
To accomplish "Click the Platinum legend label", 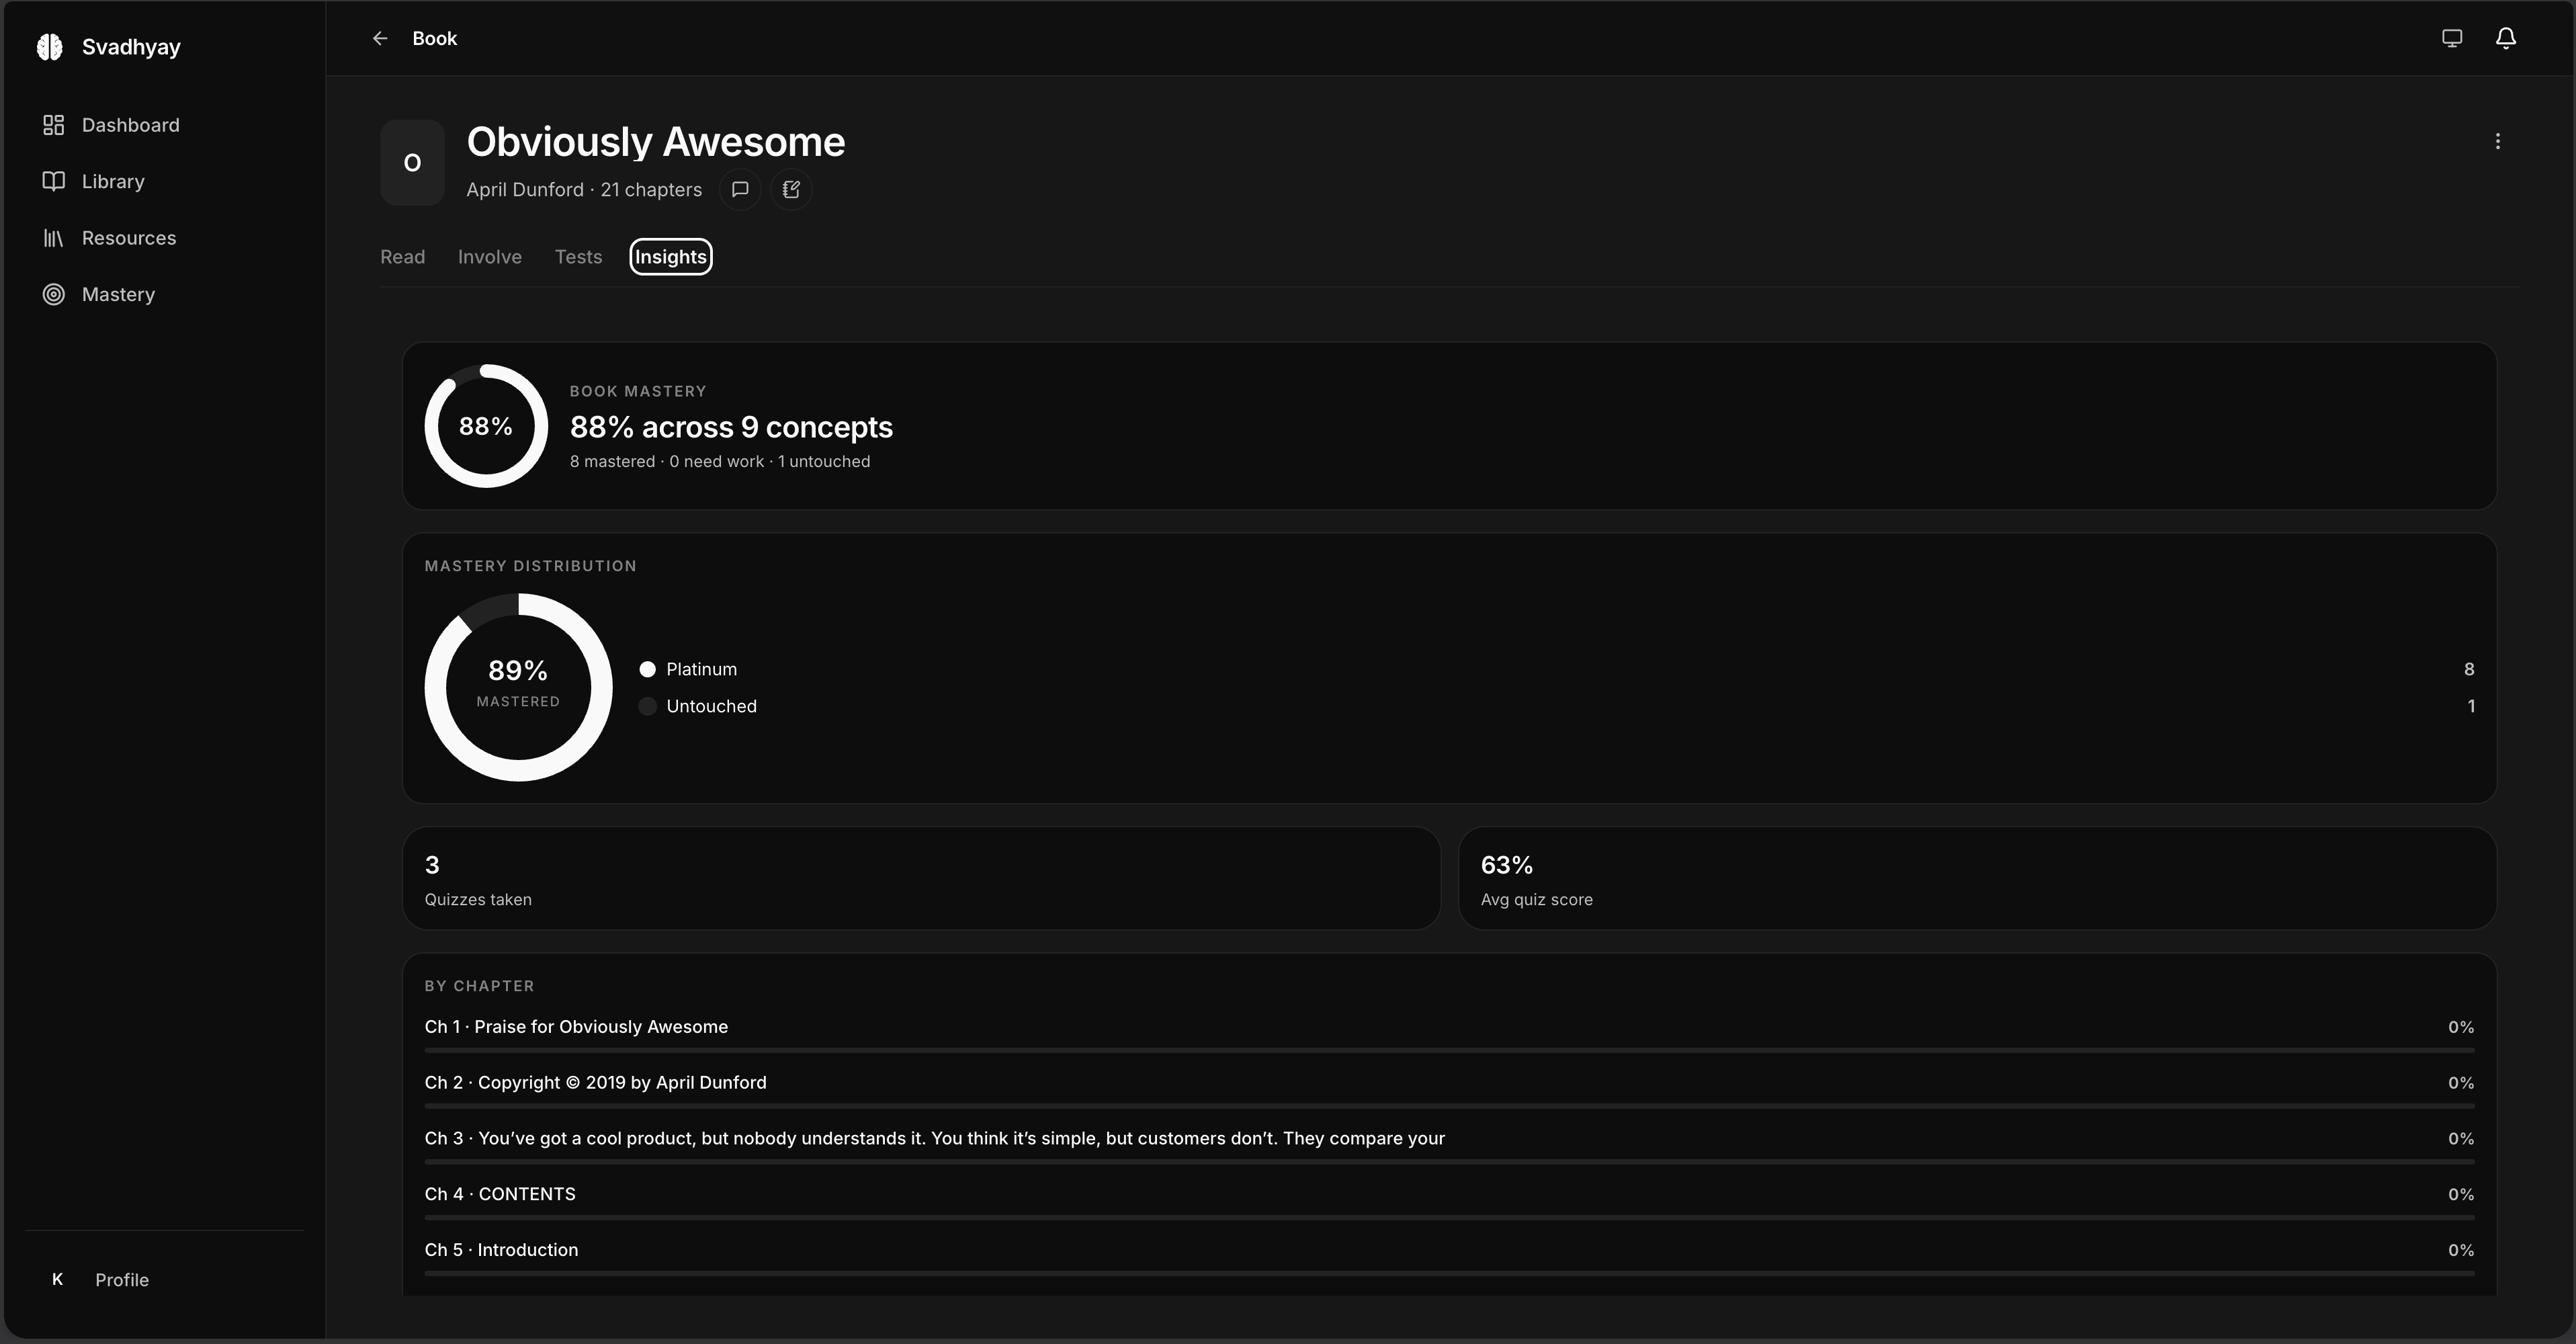I will (702, 669).
